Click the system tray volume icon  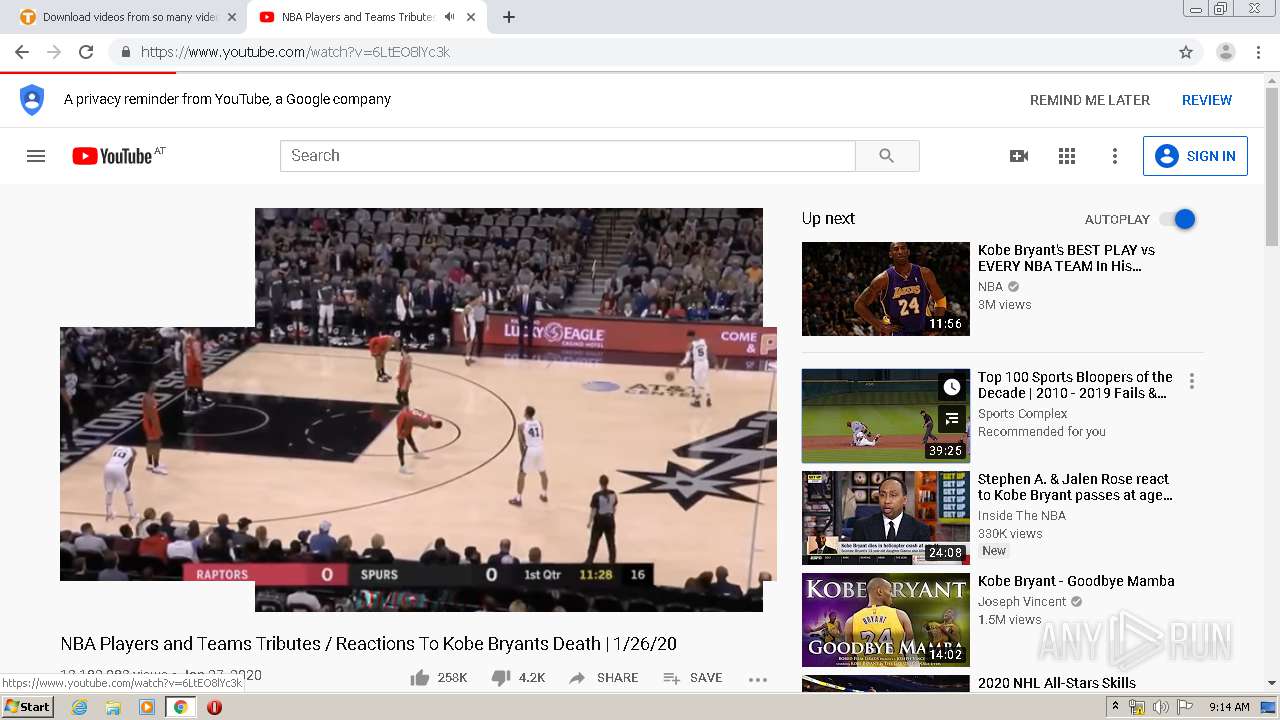pyautogui.click(x=1160, y=707)
